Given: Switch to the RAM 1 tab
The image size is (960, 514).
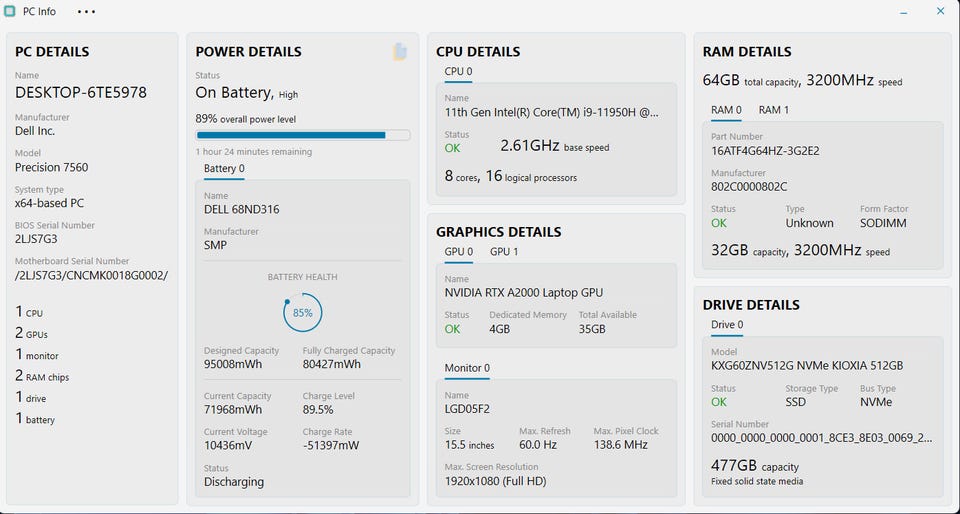Looking at the screenshot, I should pyautogui.click(x=773, y=110).
